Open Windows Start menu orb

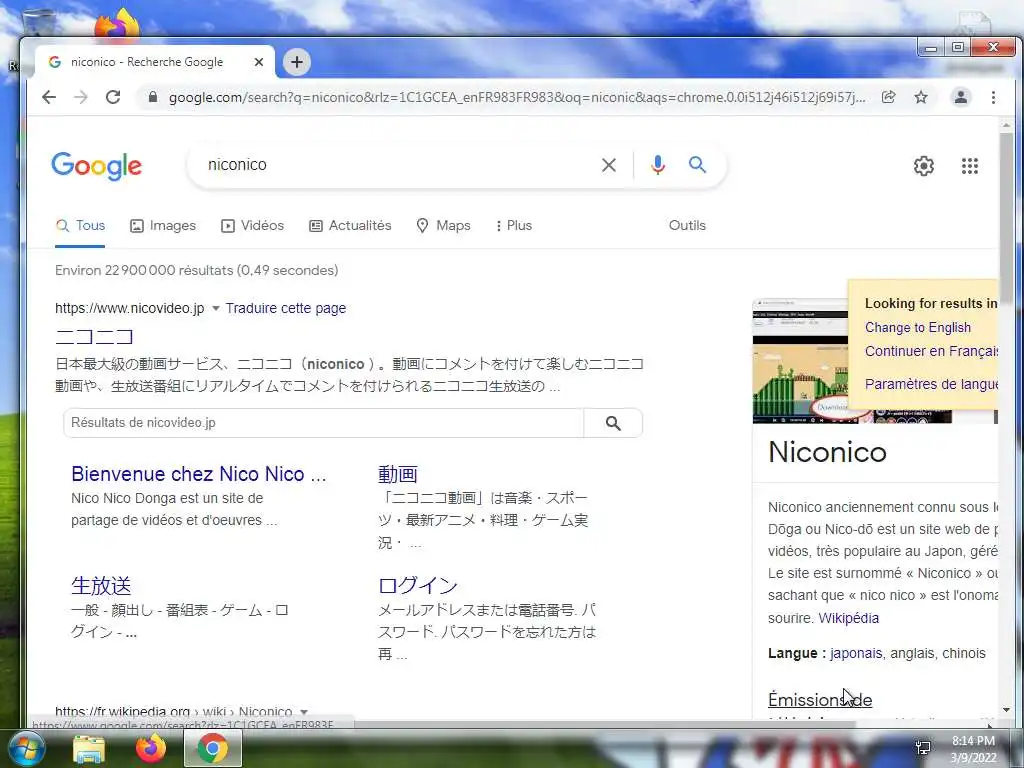coord(25,748)
